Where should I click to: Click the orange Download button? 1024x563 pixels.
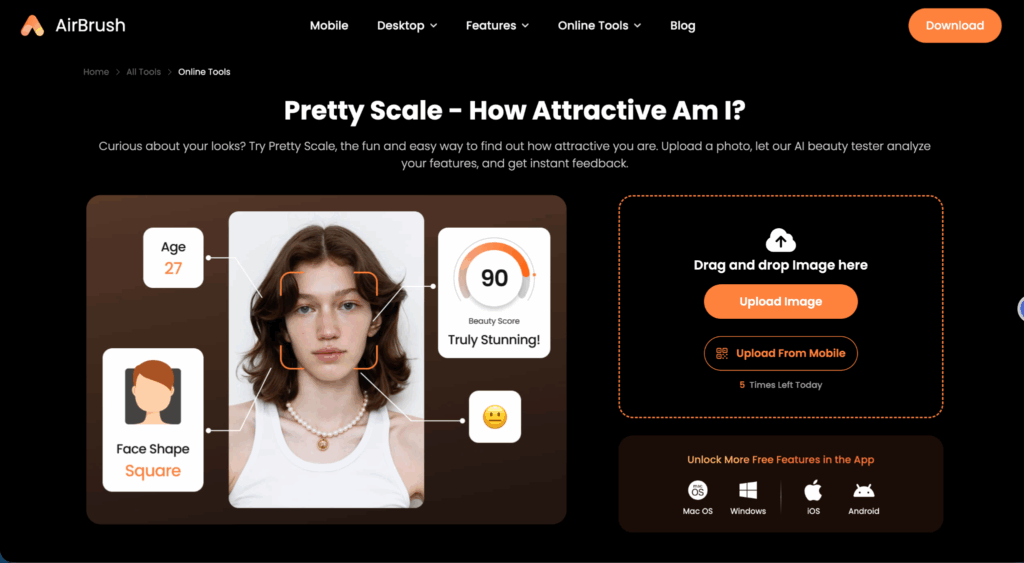click(955, 25)
